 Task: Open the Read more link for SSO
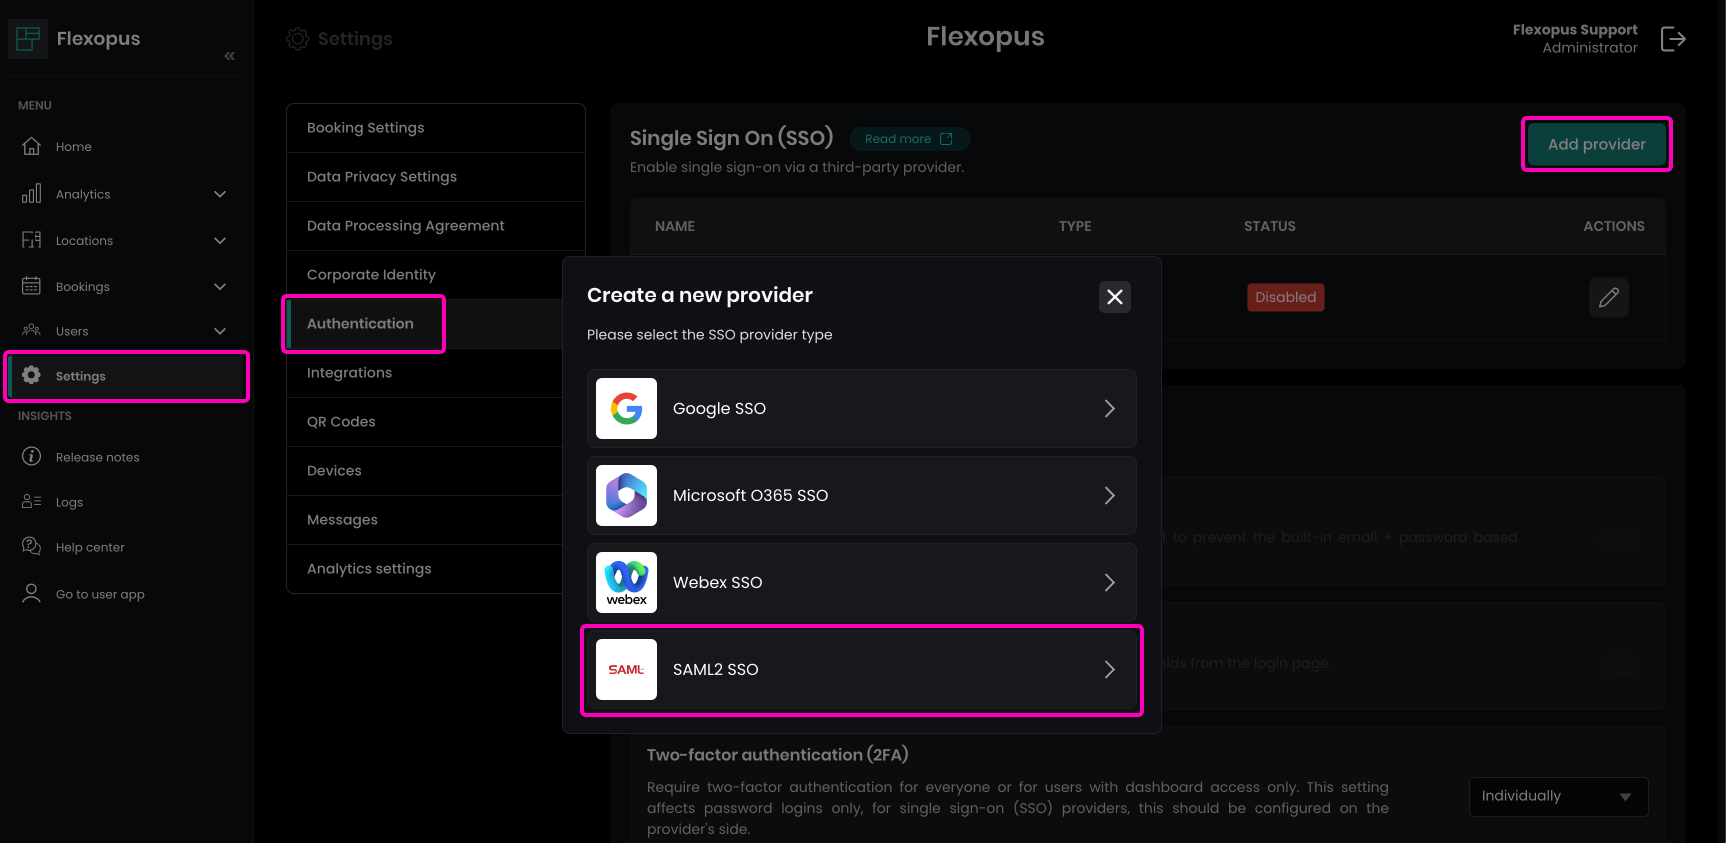point(908,138)
